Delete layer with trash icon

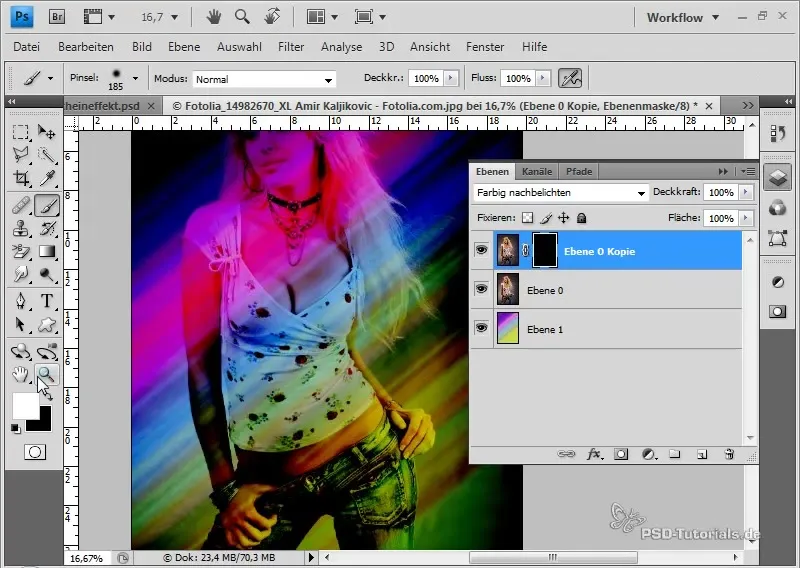click(729, 454)
